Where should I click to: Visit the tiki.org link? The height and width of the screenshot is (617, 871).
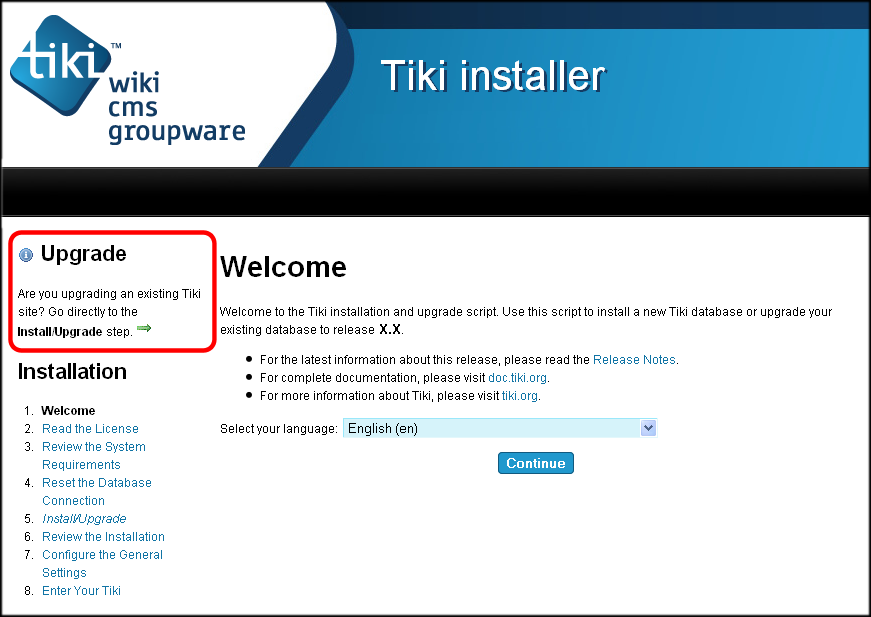click(x=519, y=396)
